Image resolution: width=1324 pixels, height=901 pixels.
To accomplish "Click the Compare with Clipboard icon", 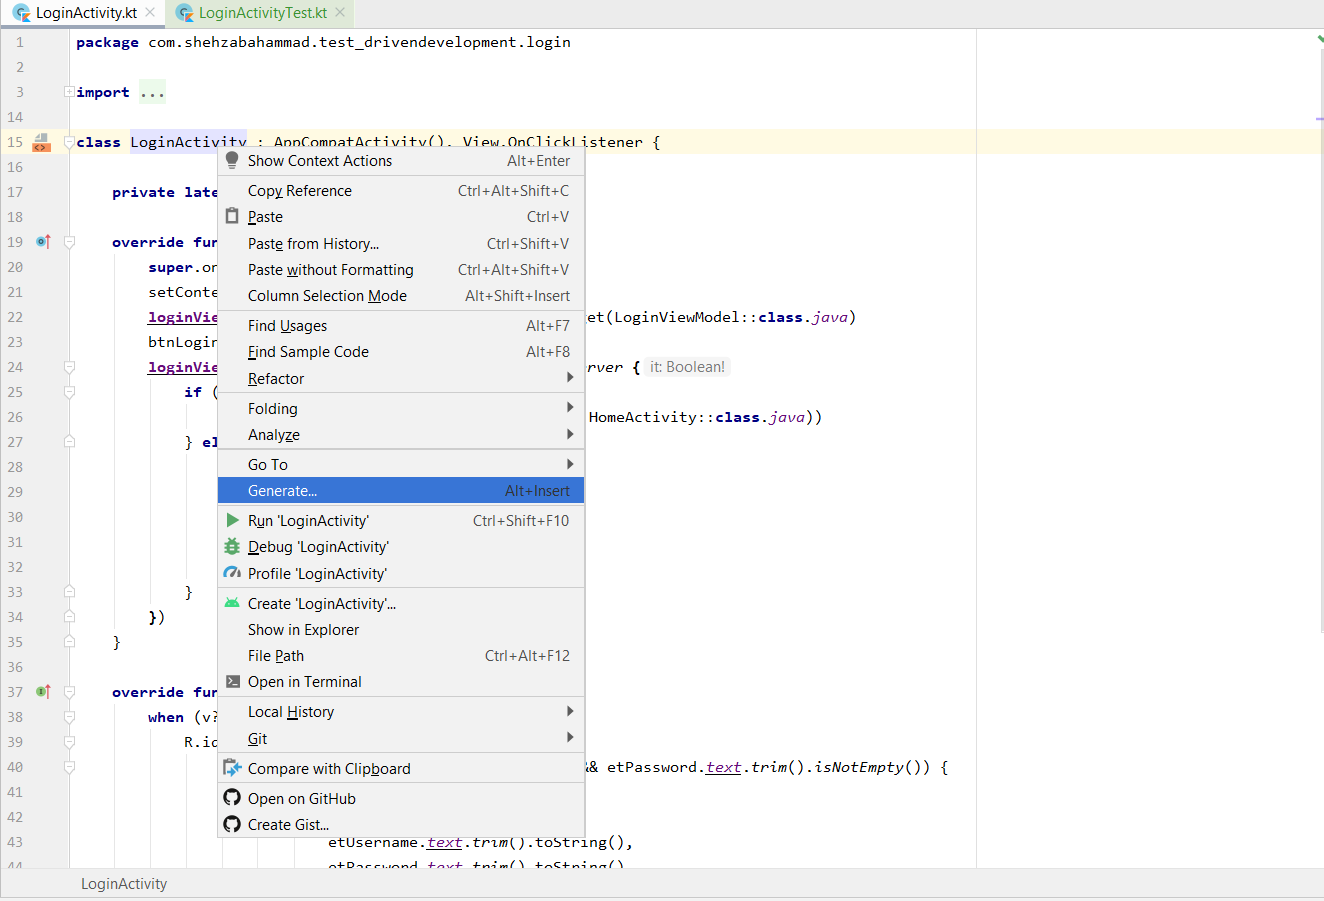I will [233, 768].
